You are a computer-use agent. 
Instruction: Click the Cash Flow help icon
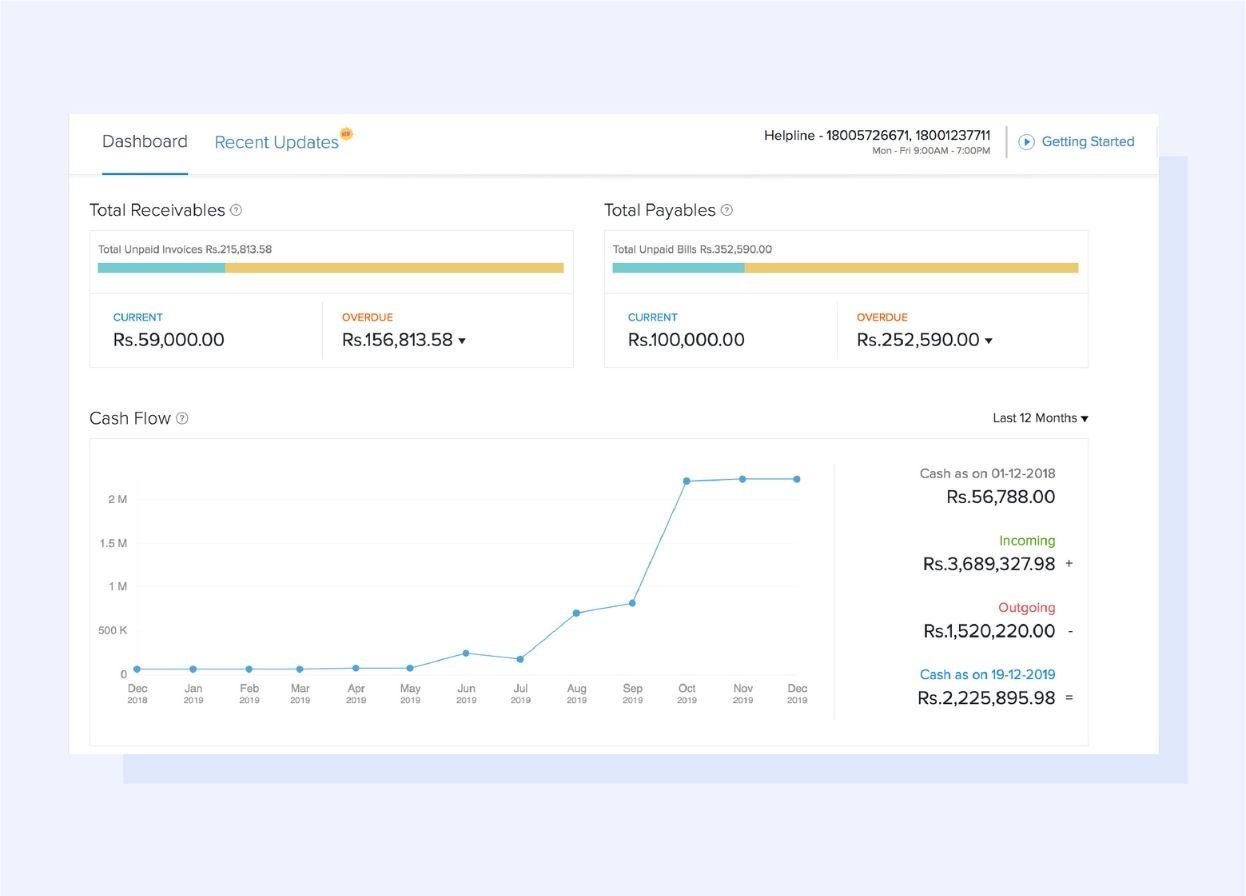(x=182, y=418)
